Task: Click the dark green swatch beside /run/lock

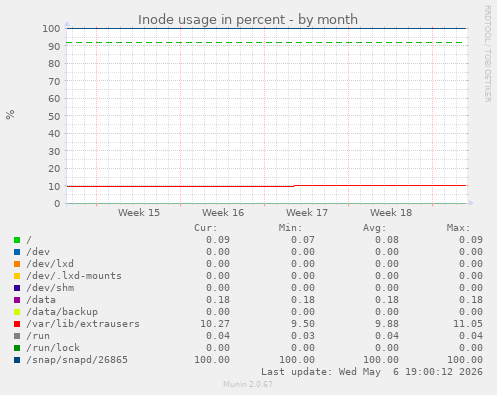Action: 17,348
